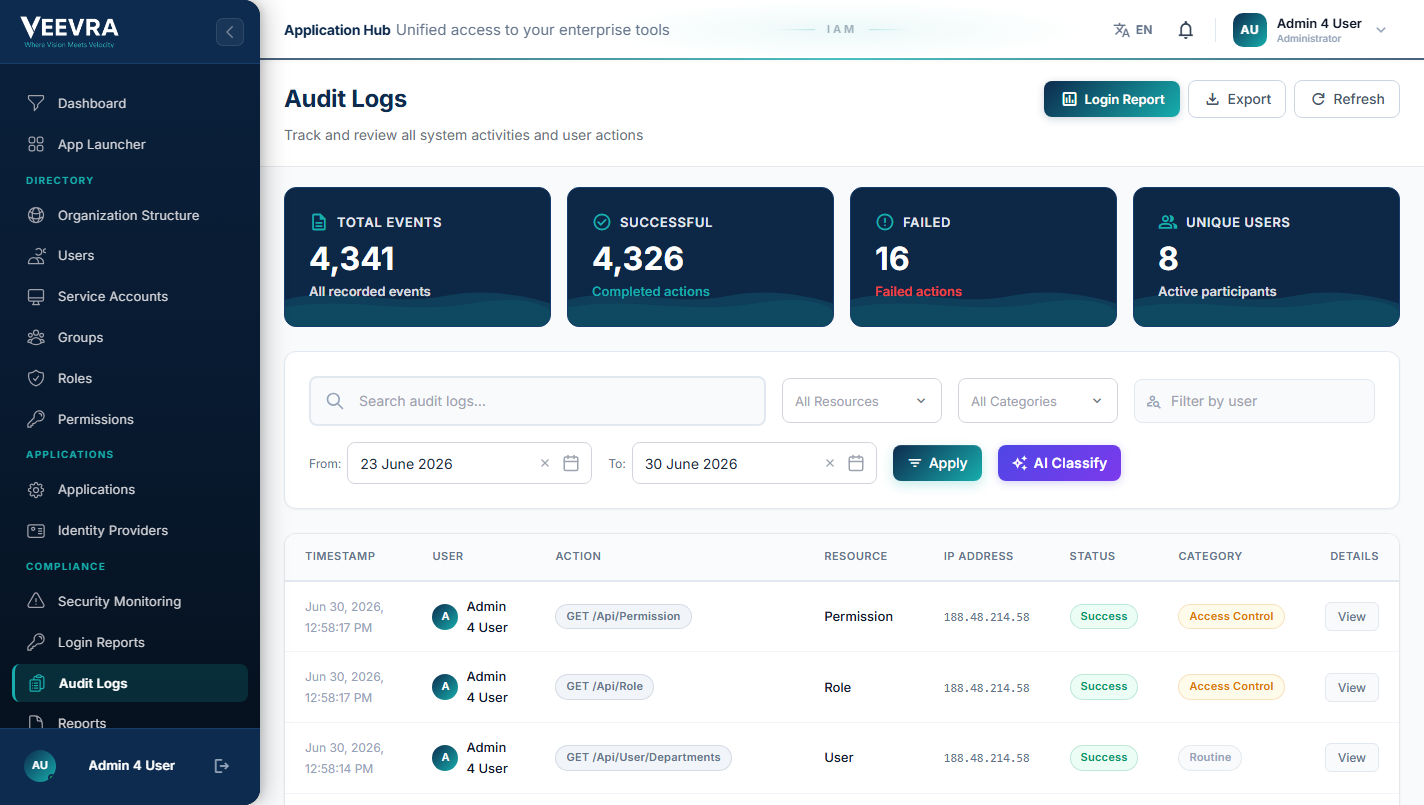Click the Successful card showing 4,326
The width and height of the screenshot is (1424, 805).
(x=700, y=257)
